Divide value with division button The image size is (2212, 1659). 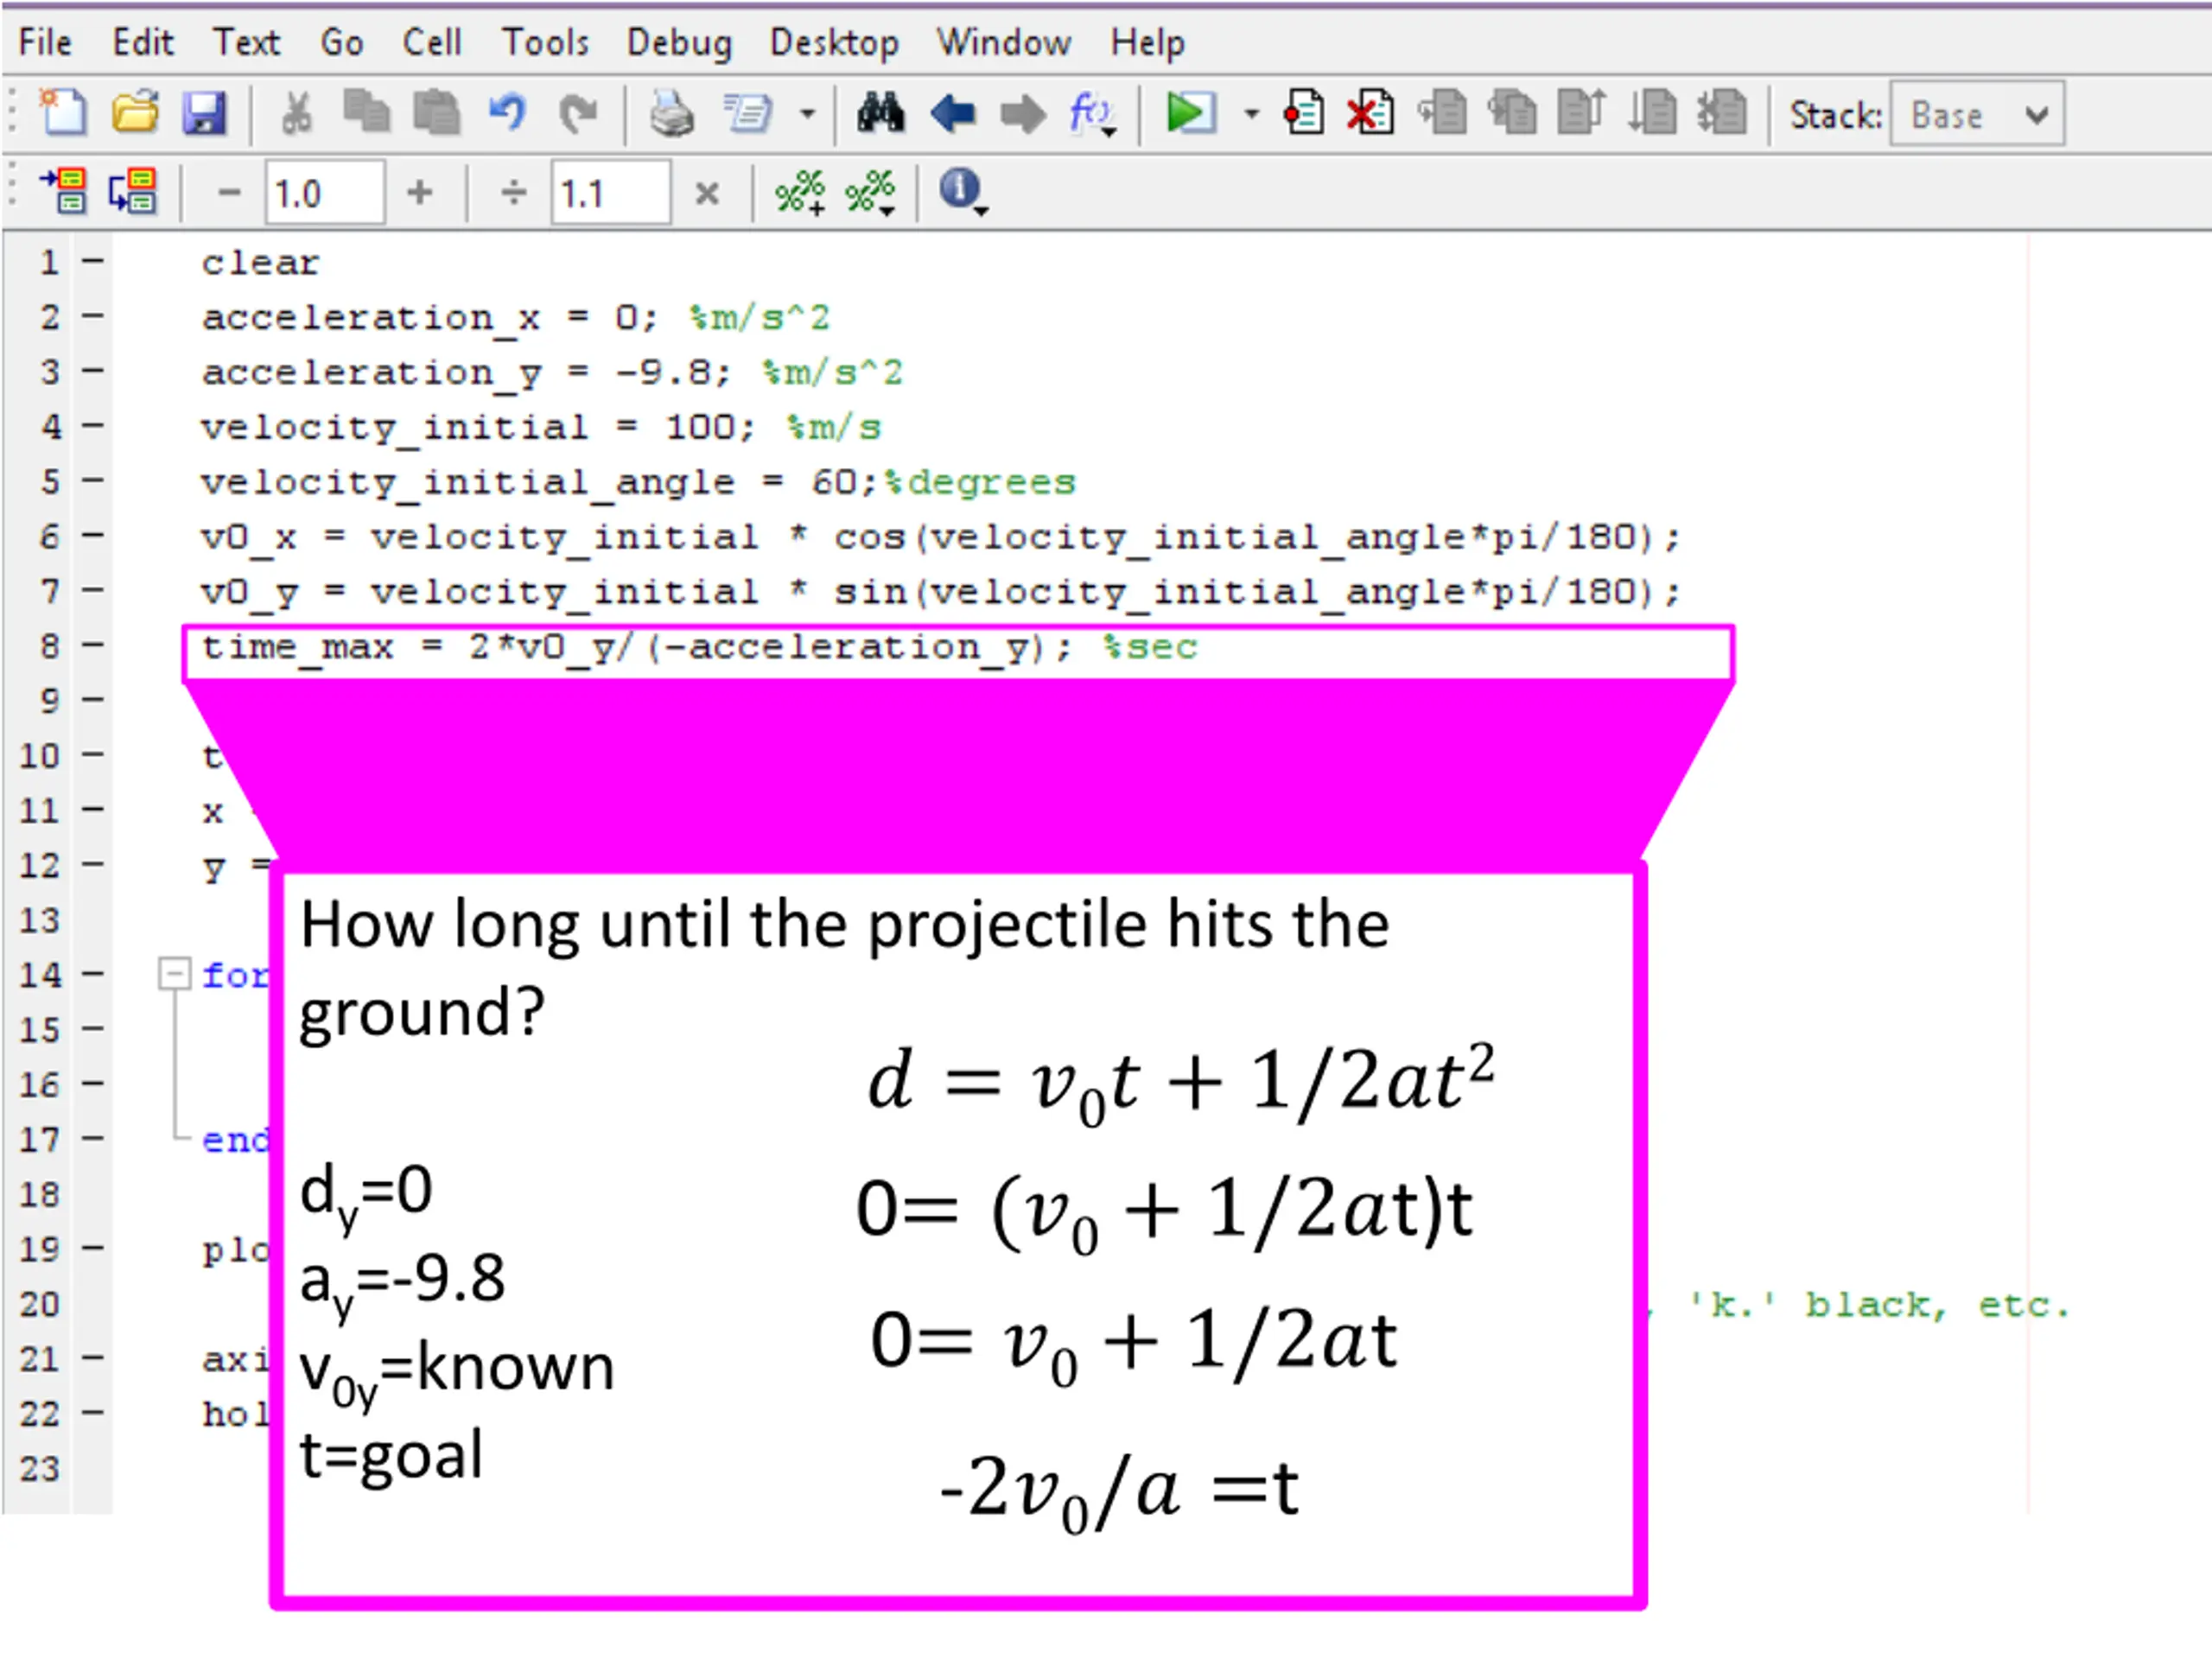513,192
